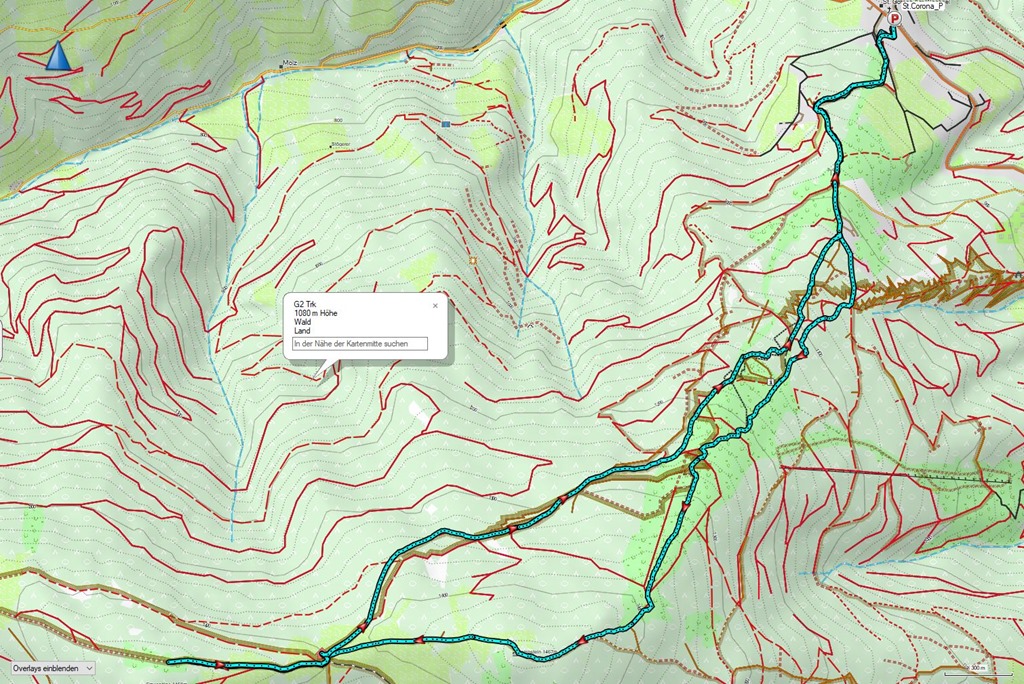Click the northernmost red direction arrow on track
This screenshot has height=684, width=1024.
click(x=834, y=180)
